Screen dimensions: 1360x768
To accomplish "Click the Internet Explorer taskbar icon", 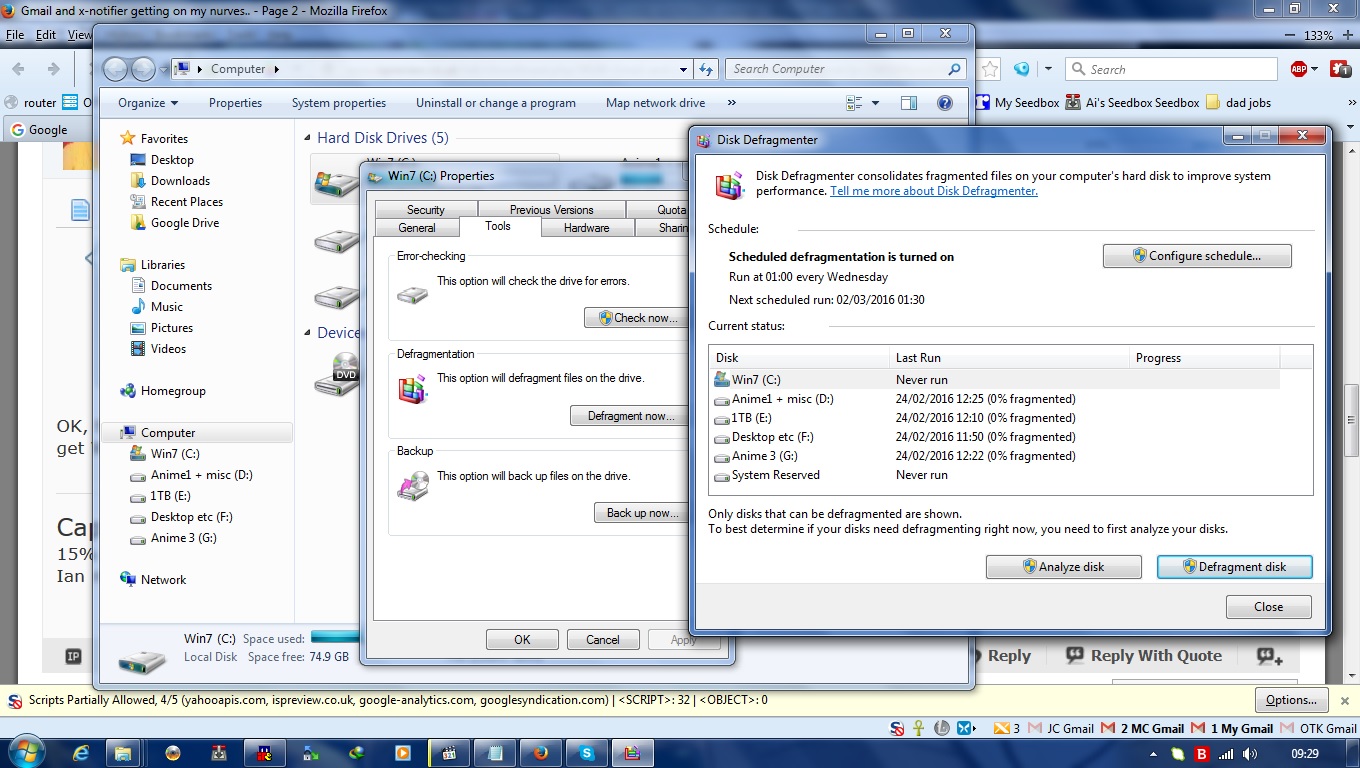I will click(81, 752).
